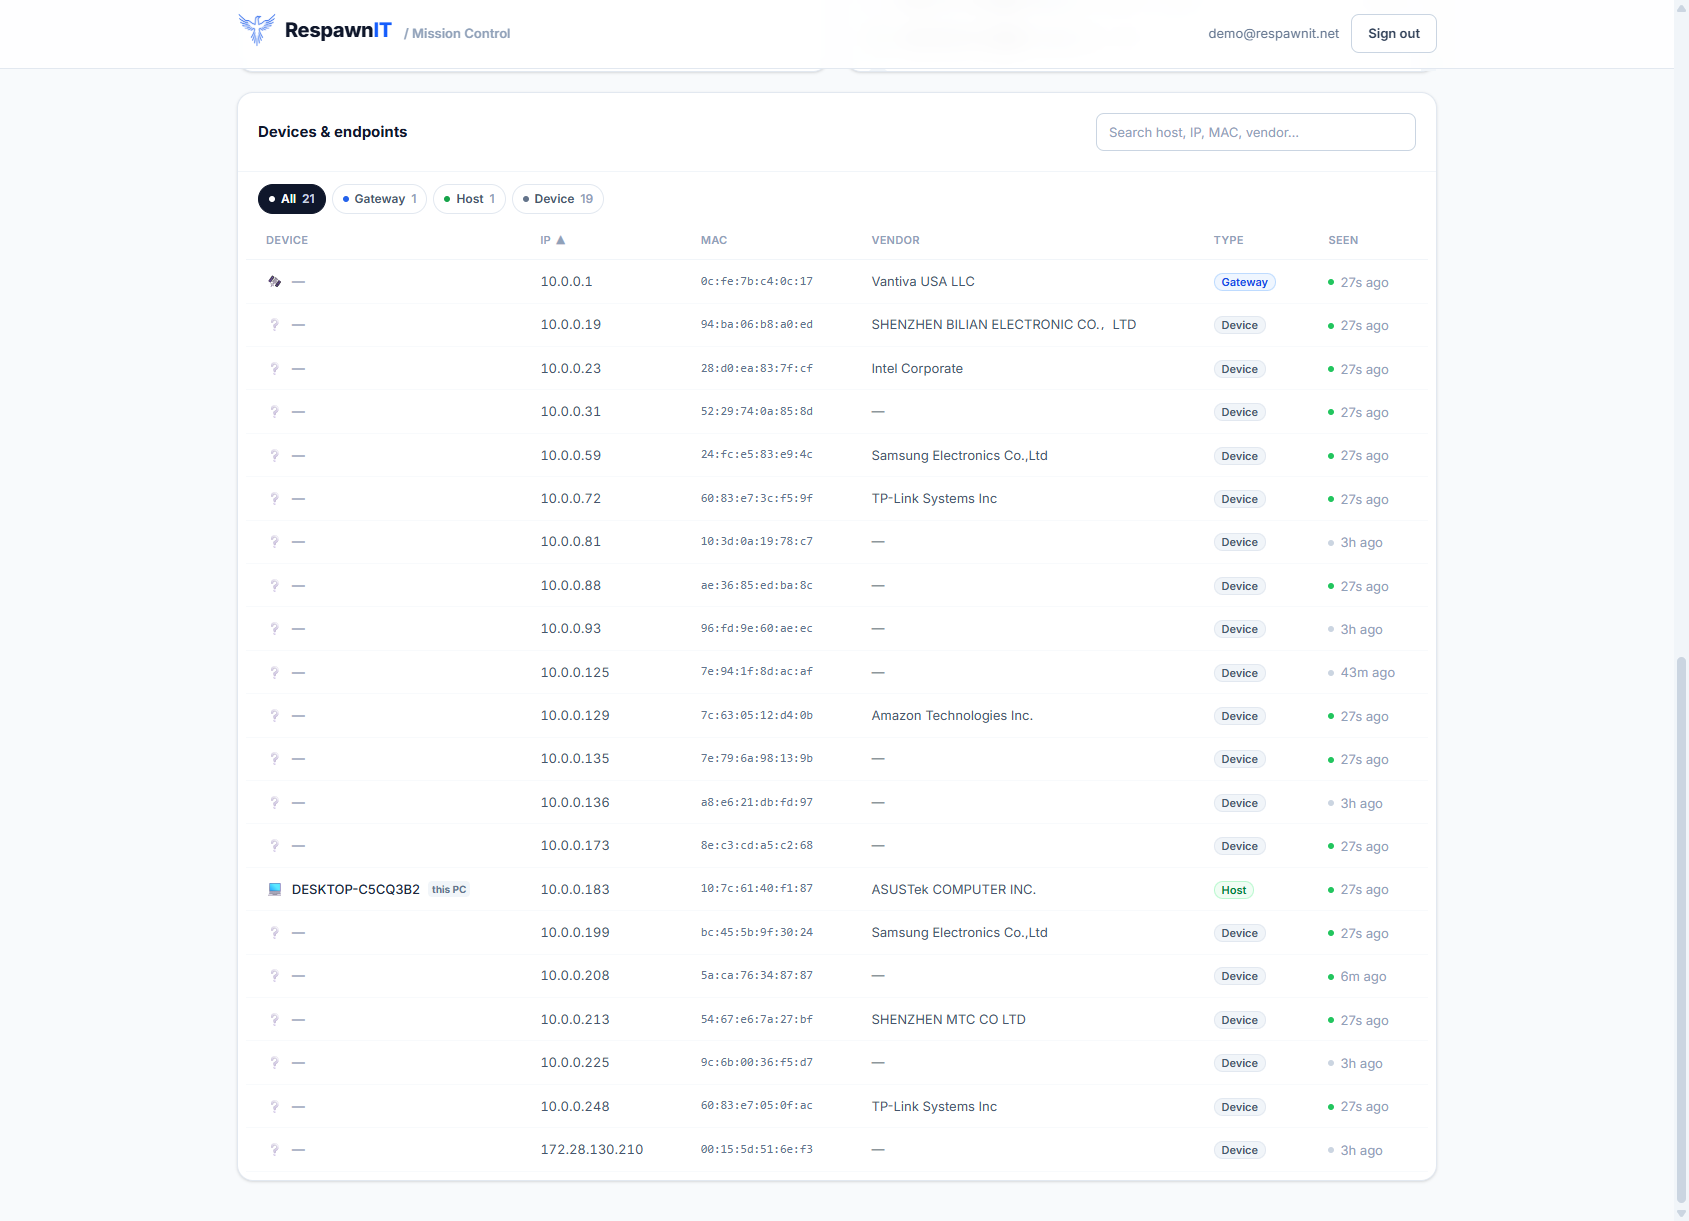Click vendor ASUSTek COMPUTER INC.

click(954, 890)
